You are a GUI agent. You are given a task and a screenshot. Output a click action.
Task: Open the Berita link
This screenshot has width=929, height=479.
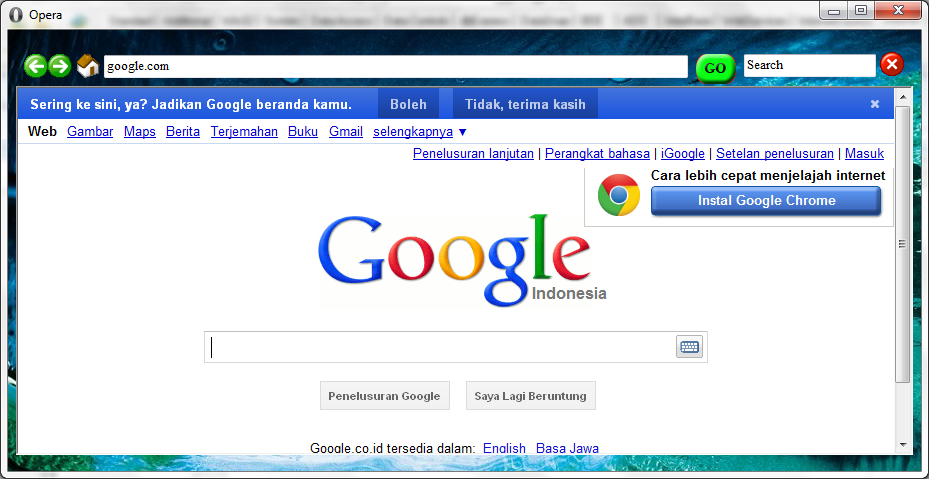click(183, 132)
